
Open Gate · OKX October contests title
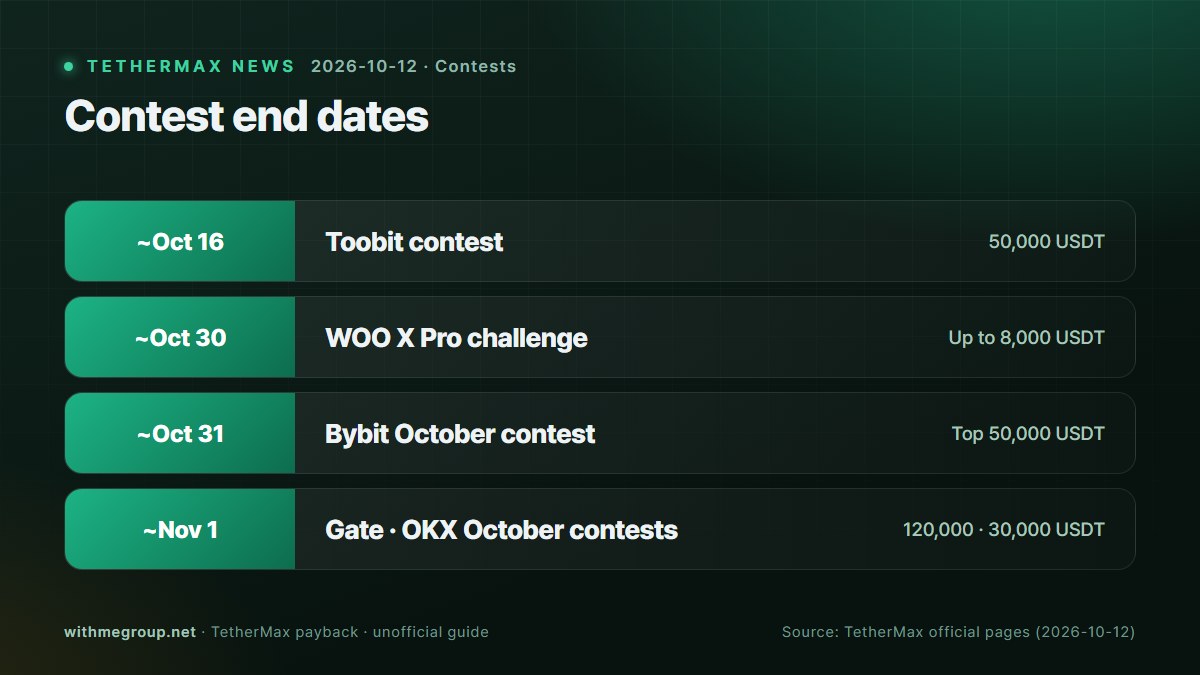(x=501, y=529)
